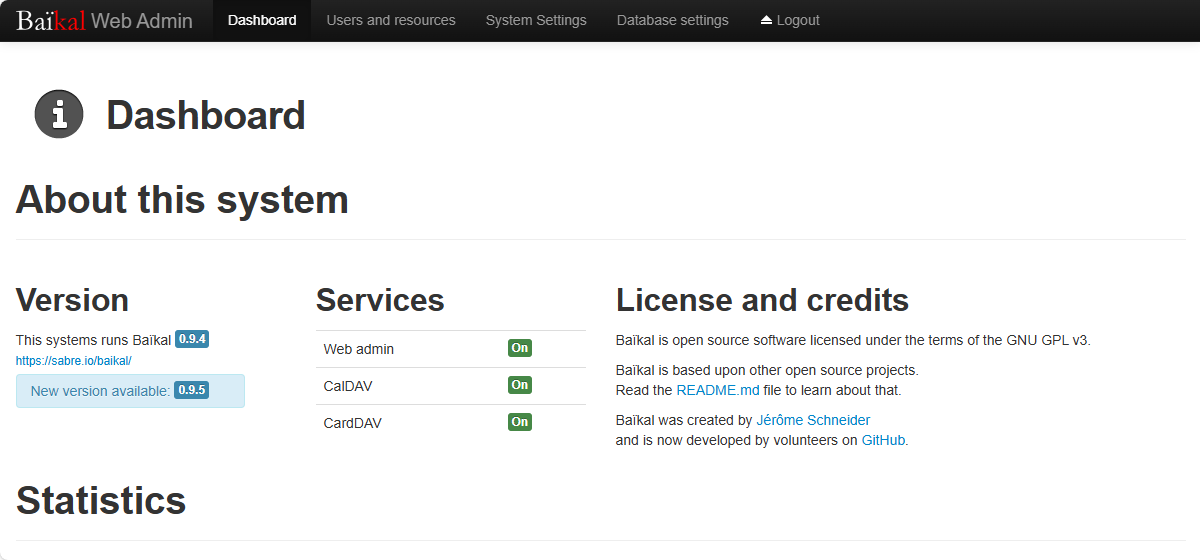Click the New version available notice
The height and width of the screenshot is (560, 1200).
[x=130, y=391]
